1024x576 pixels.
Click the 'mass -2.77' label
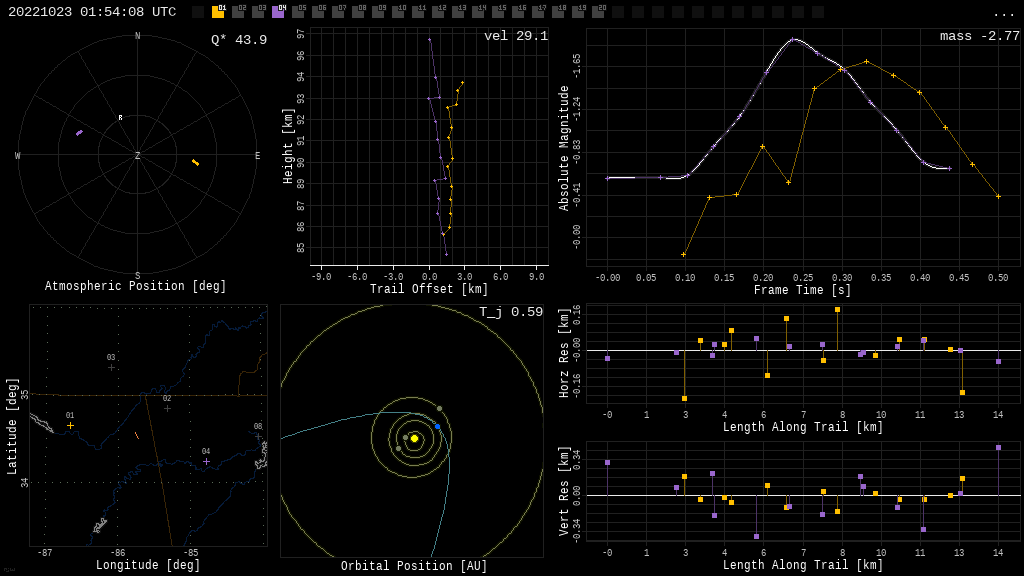pos(979,36)
